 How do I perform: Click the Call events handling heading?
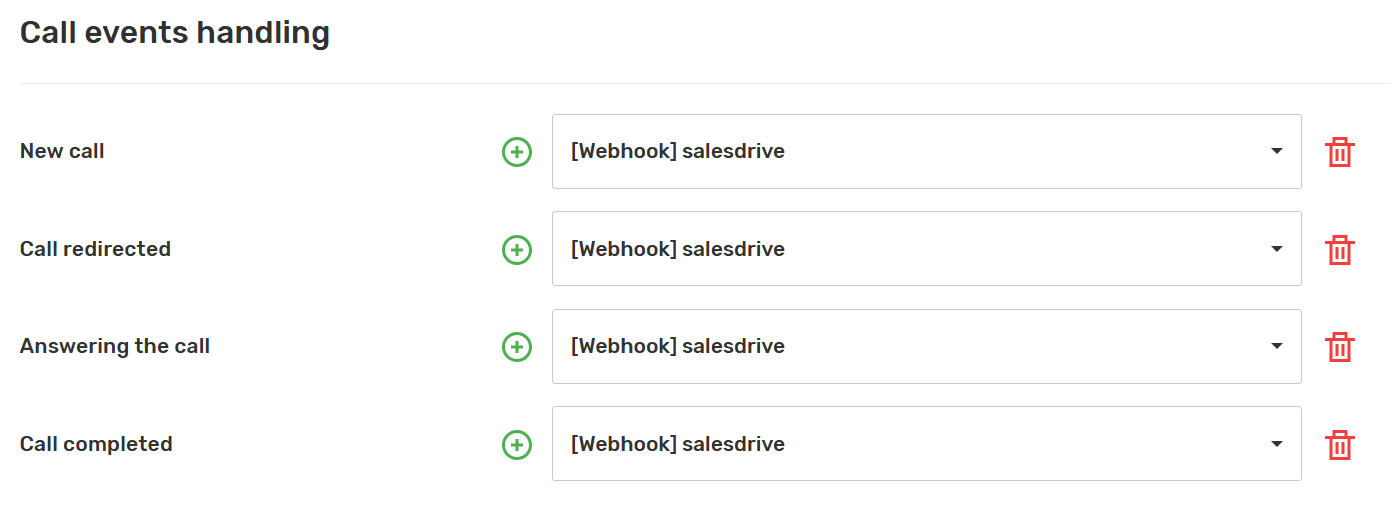tap(175, 33)
